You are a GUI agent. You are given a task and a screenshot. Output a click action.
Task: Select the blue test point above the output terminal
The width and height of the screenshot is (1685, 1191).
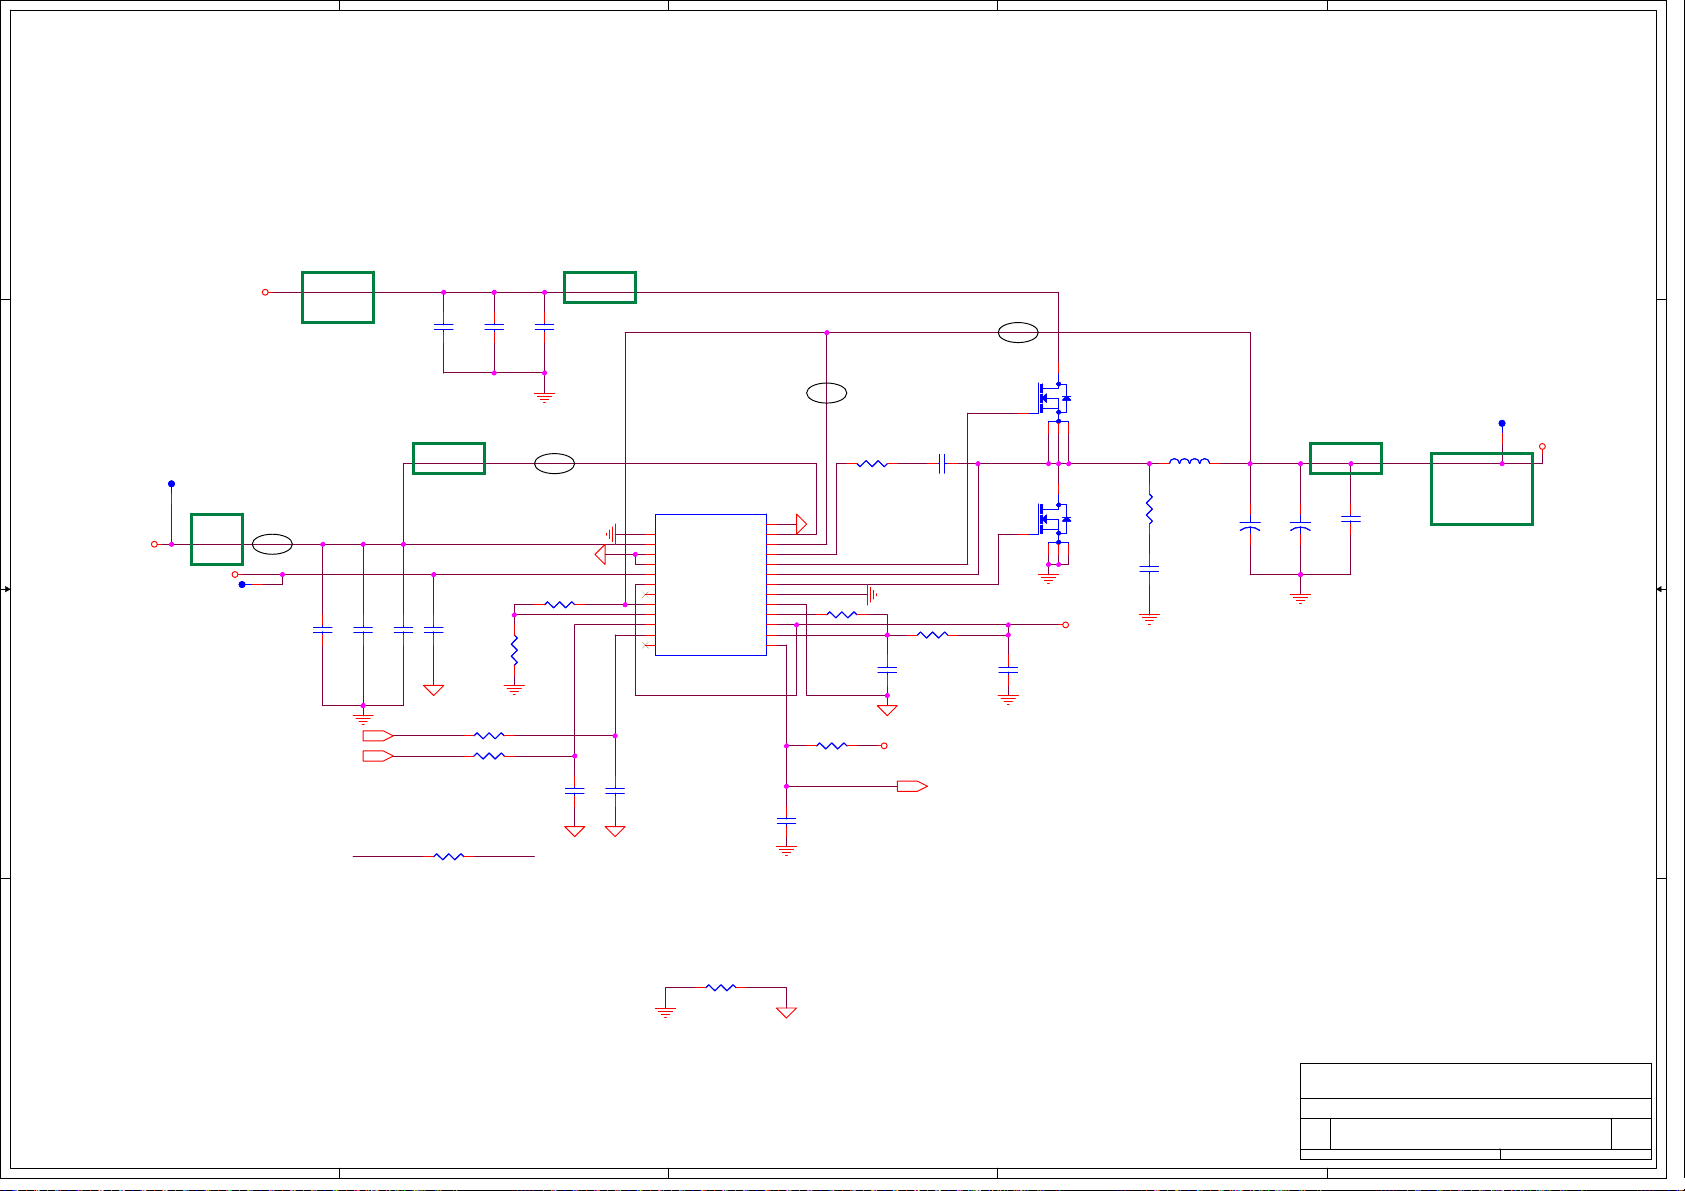1502,423
